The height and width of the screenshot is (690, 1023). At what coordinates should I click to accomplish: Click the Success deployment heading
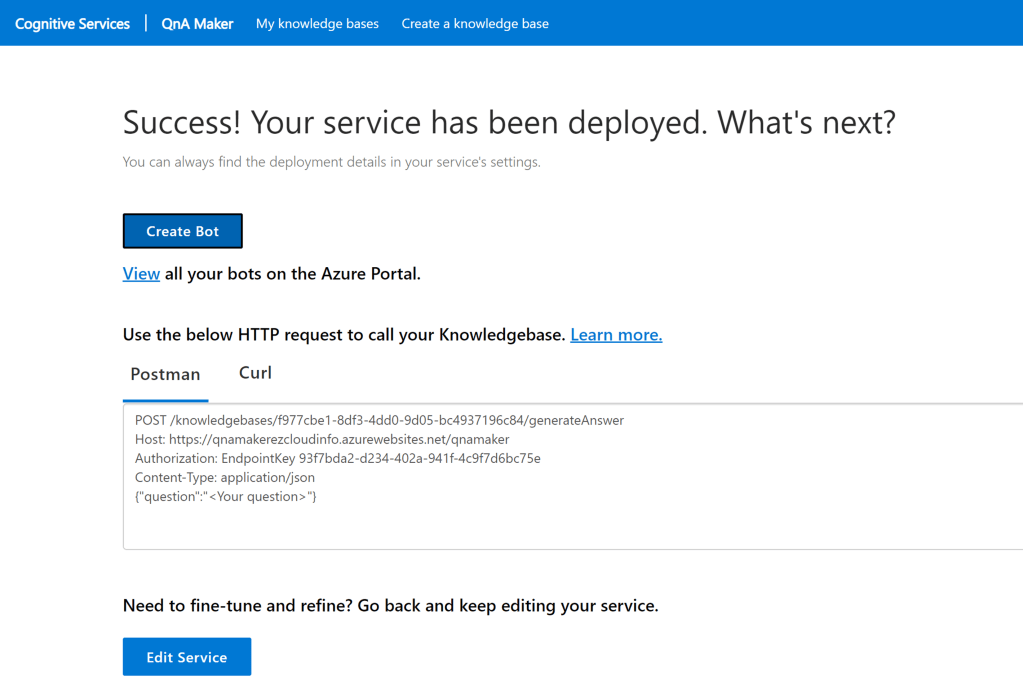508,123
